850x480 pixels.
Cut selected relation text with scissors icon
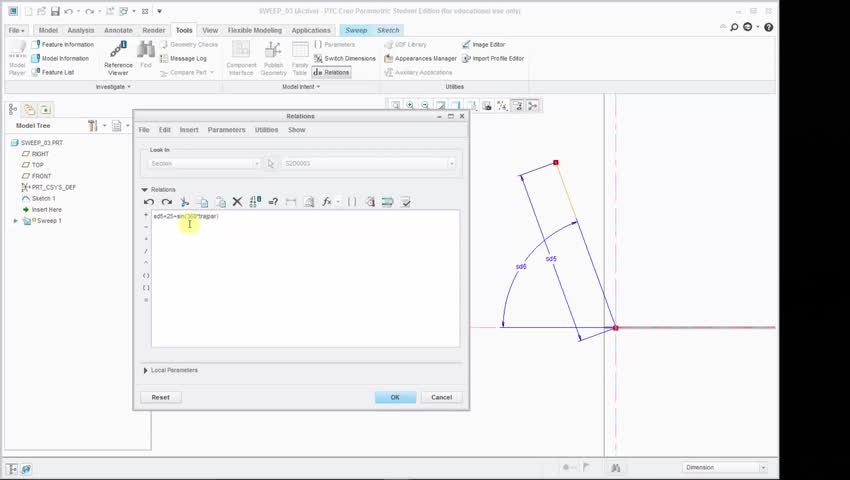click(184, 202)
